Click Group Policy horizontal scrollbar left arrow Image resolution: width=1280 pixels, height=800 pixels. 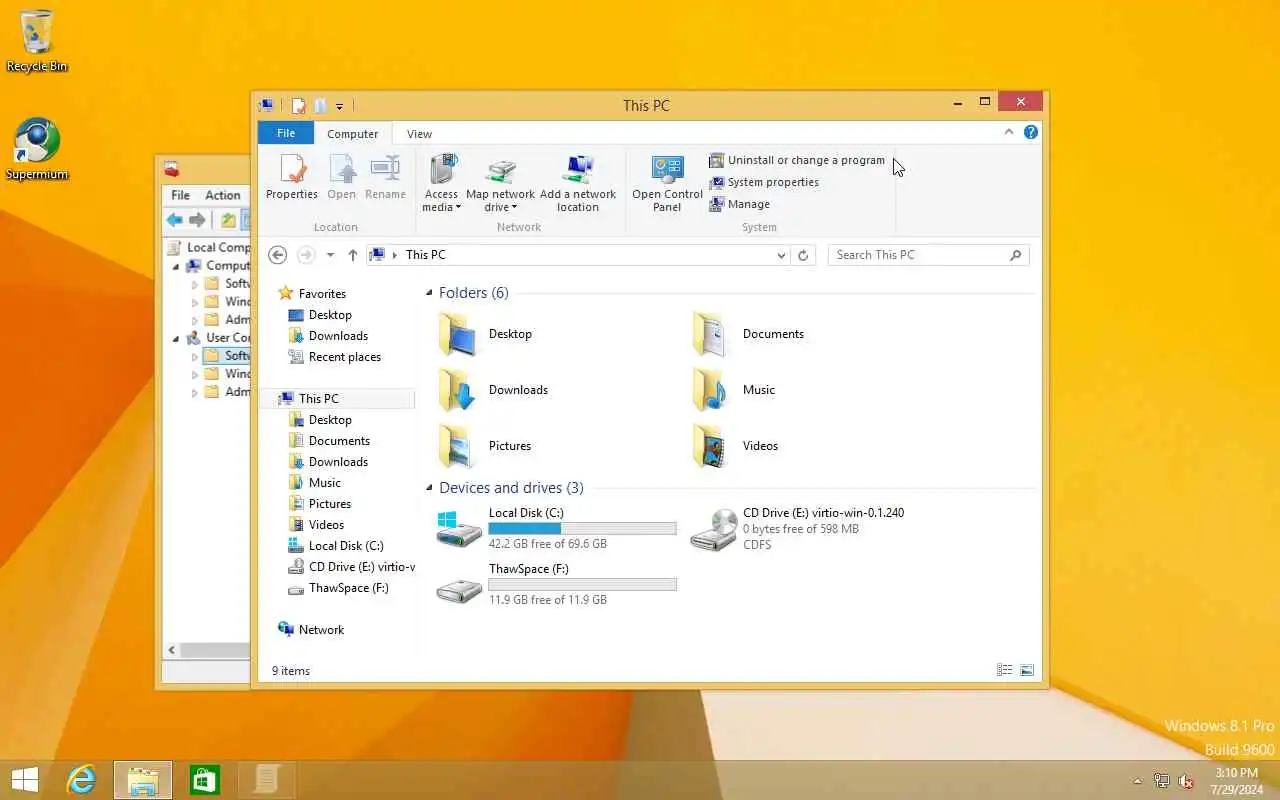[172, 650]
